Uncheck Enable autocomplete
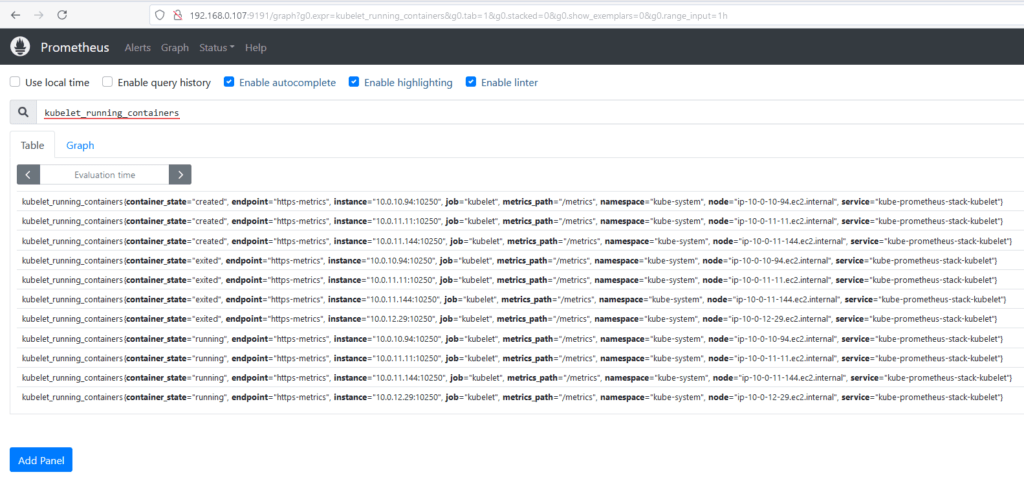 (x=229, y=82)
